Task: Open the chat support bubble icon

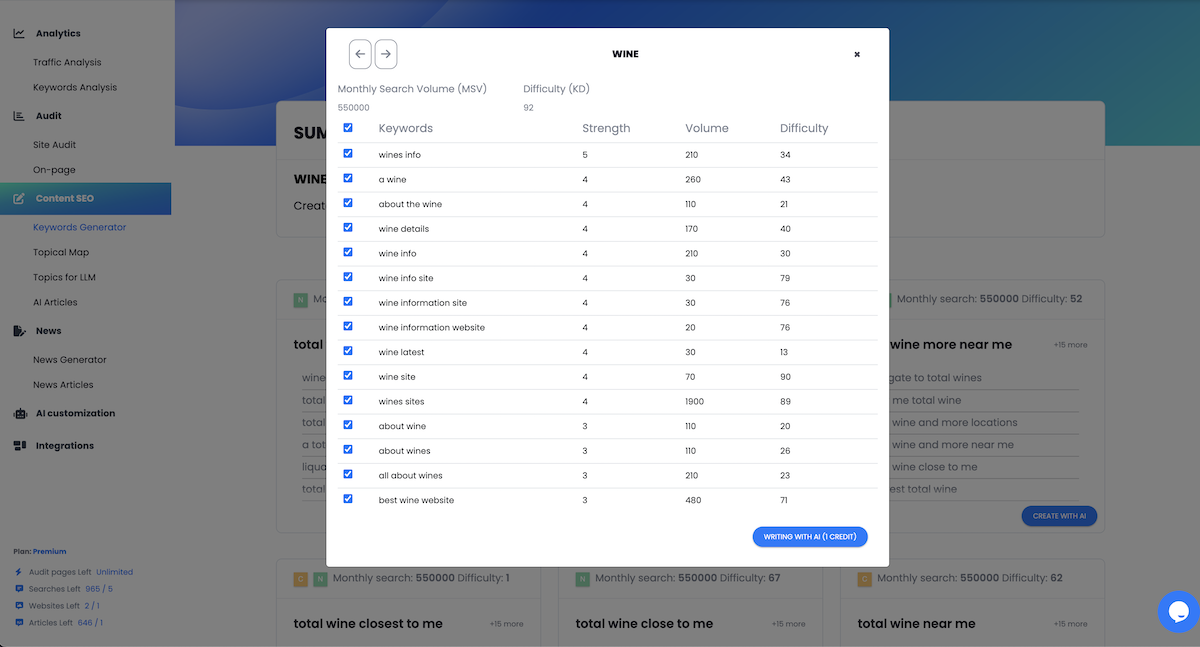Action: [x=1177, y=611]
